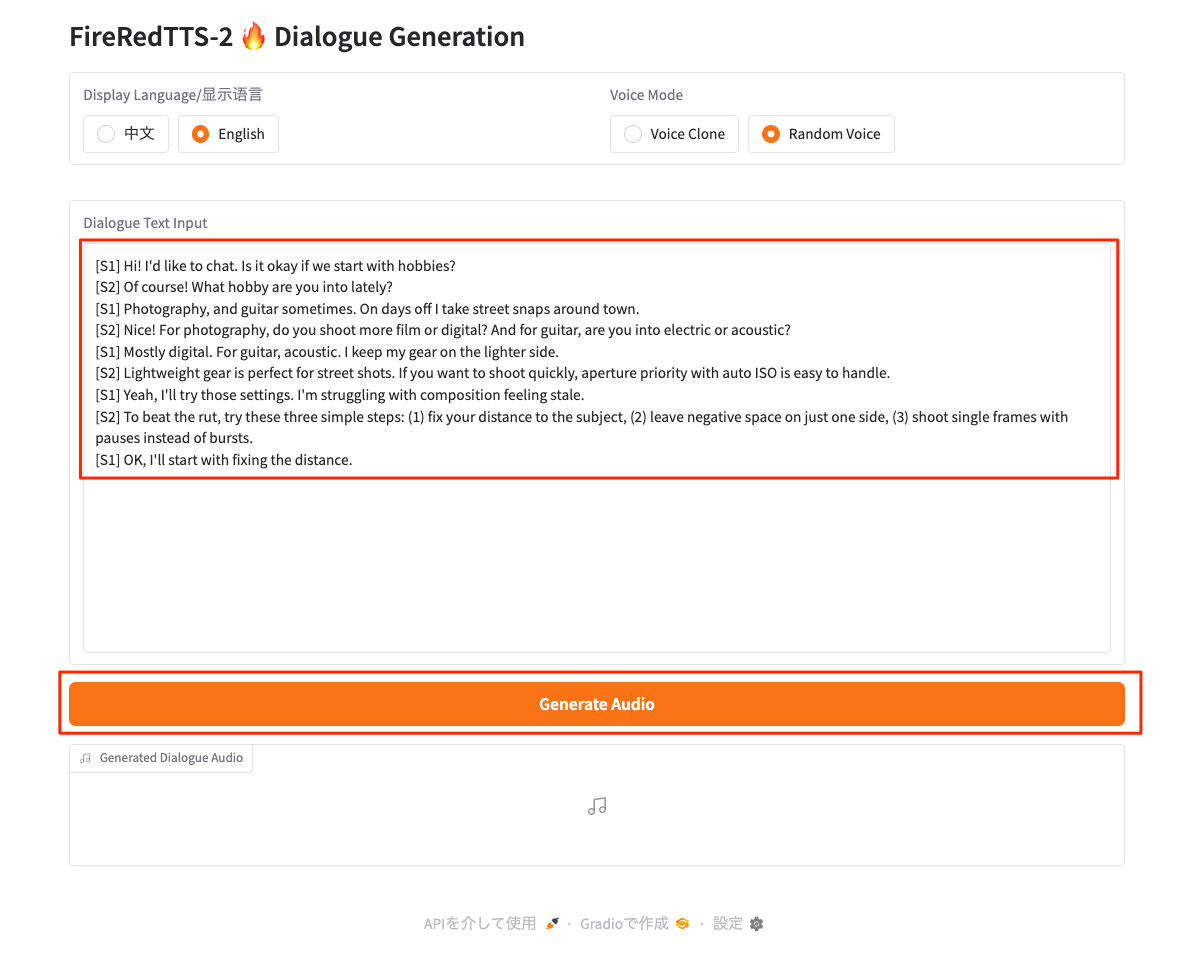This screenshot has width=1194, height=953.
Task: Open the Generated Dialogue Audio label tab
Action: point(161,758)
